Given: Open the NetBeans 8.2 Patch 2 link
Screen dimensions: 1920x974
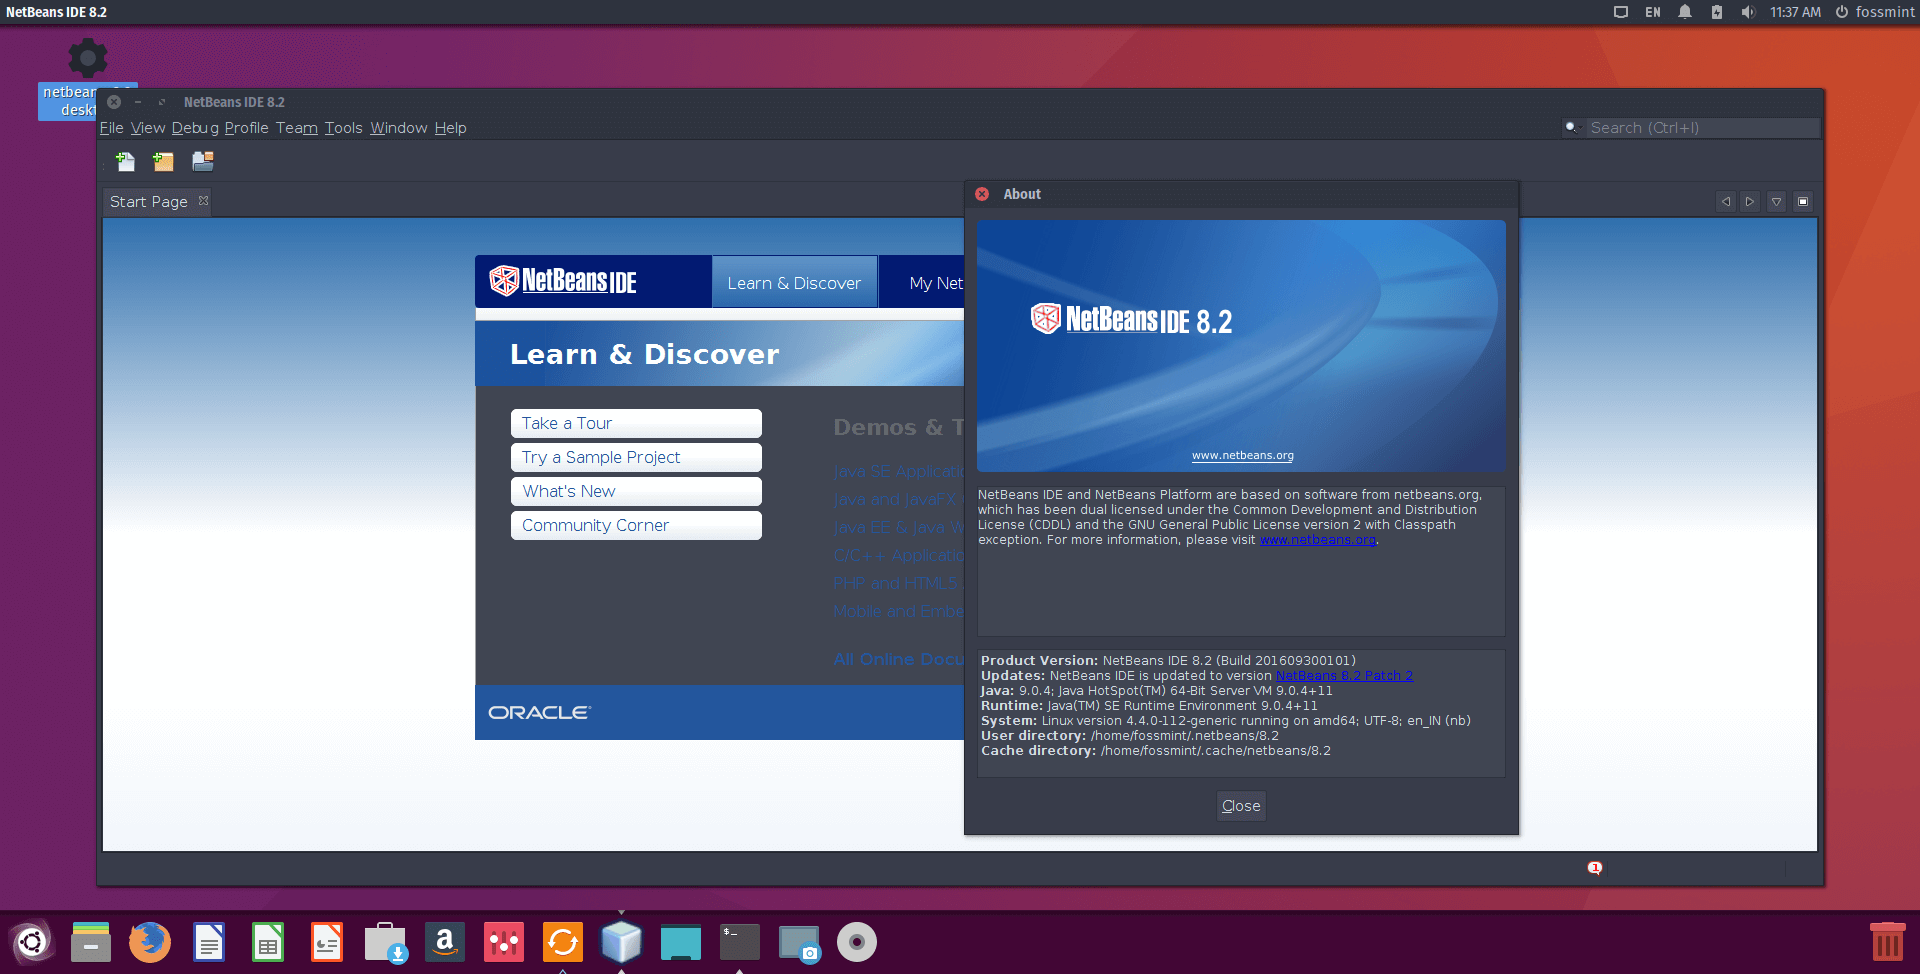Looking at the screenshot, I should [x=1344, y=676].
